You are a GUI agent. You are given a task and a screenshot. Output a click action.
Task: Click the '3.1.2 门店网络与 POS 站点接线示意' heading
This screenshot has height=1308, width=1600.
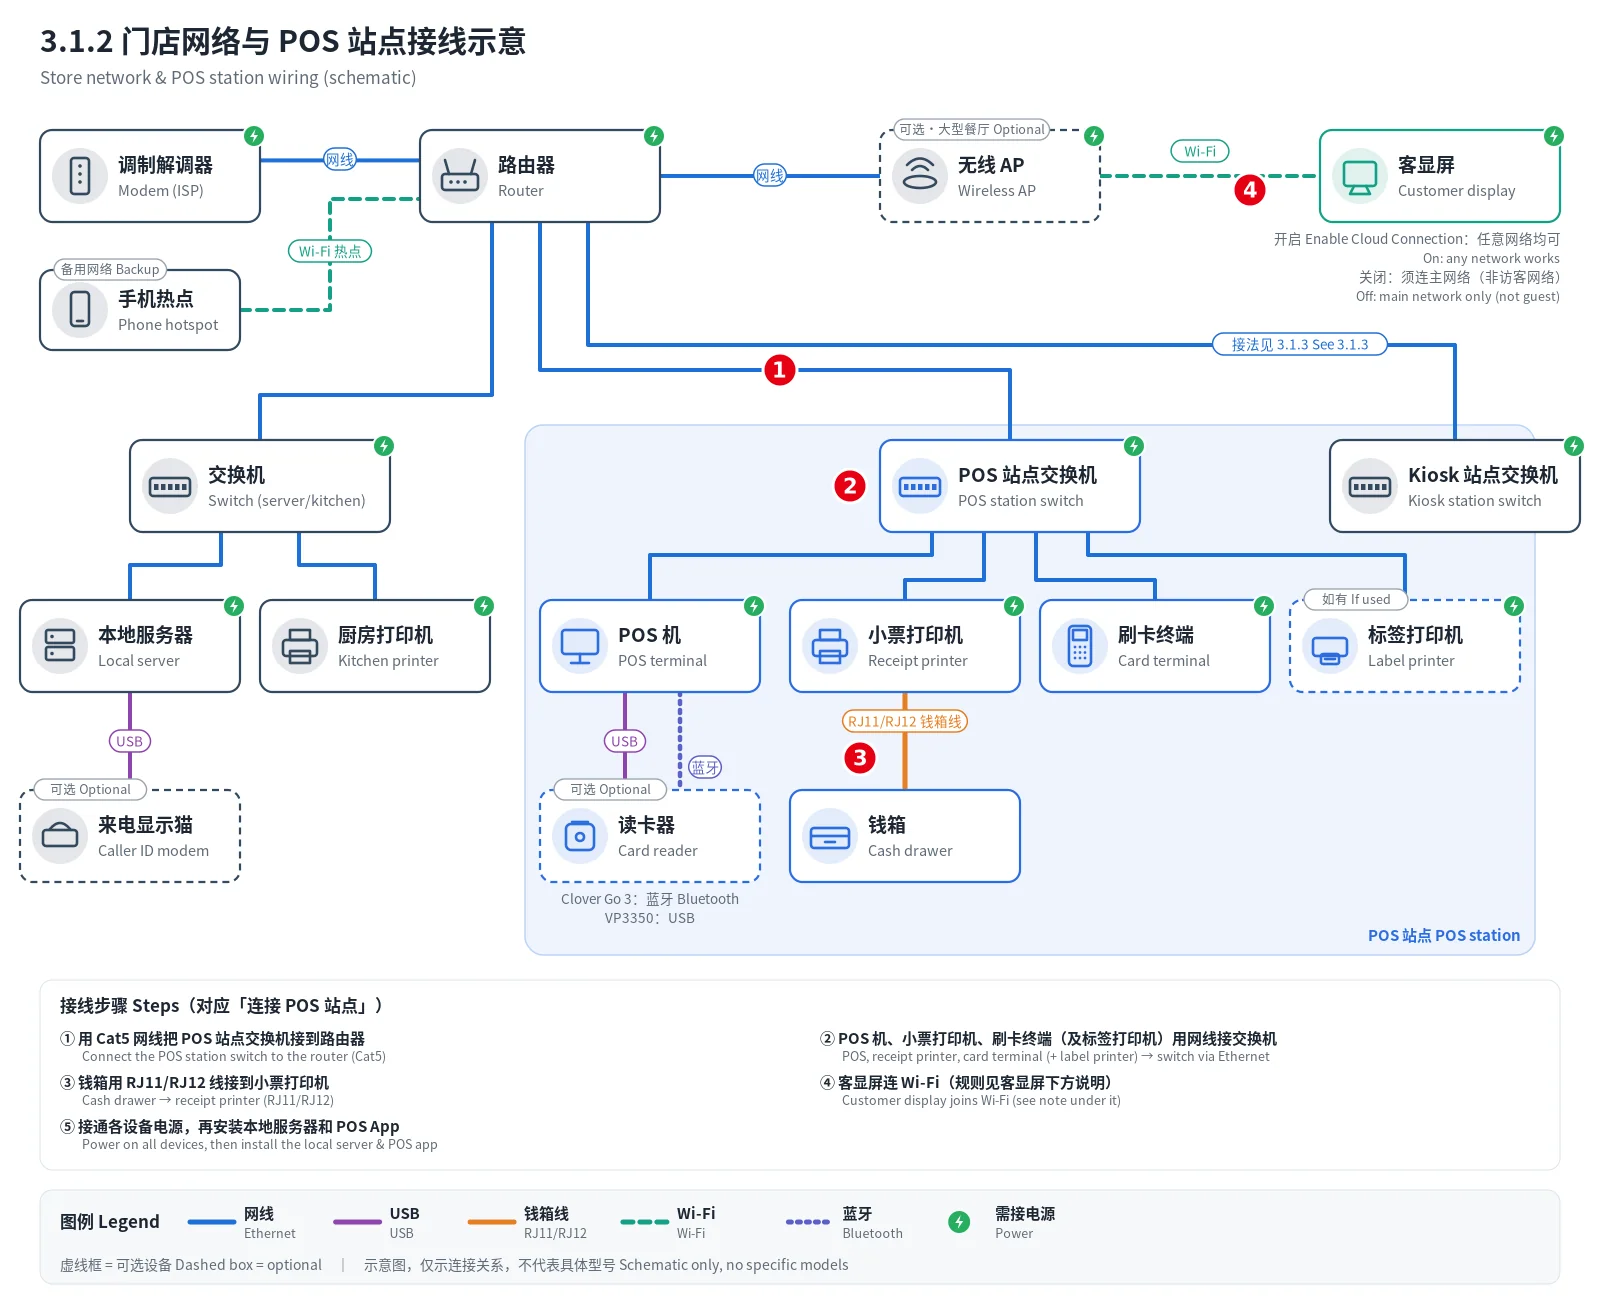point(283,42)
